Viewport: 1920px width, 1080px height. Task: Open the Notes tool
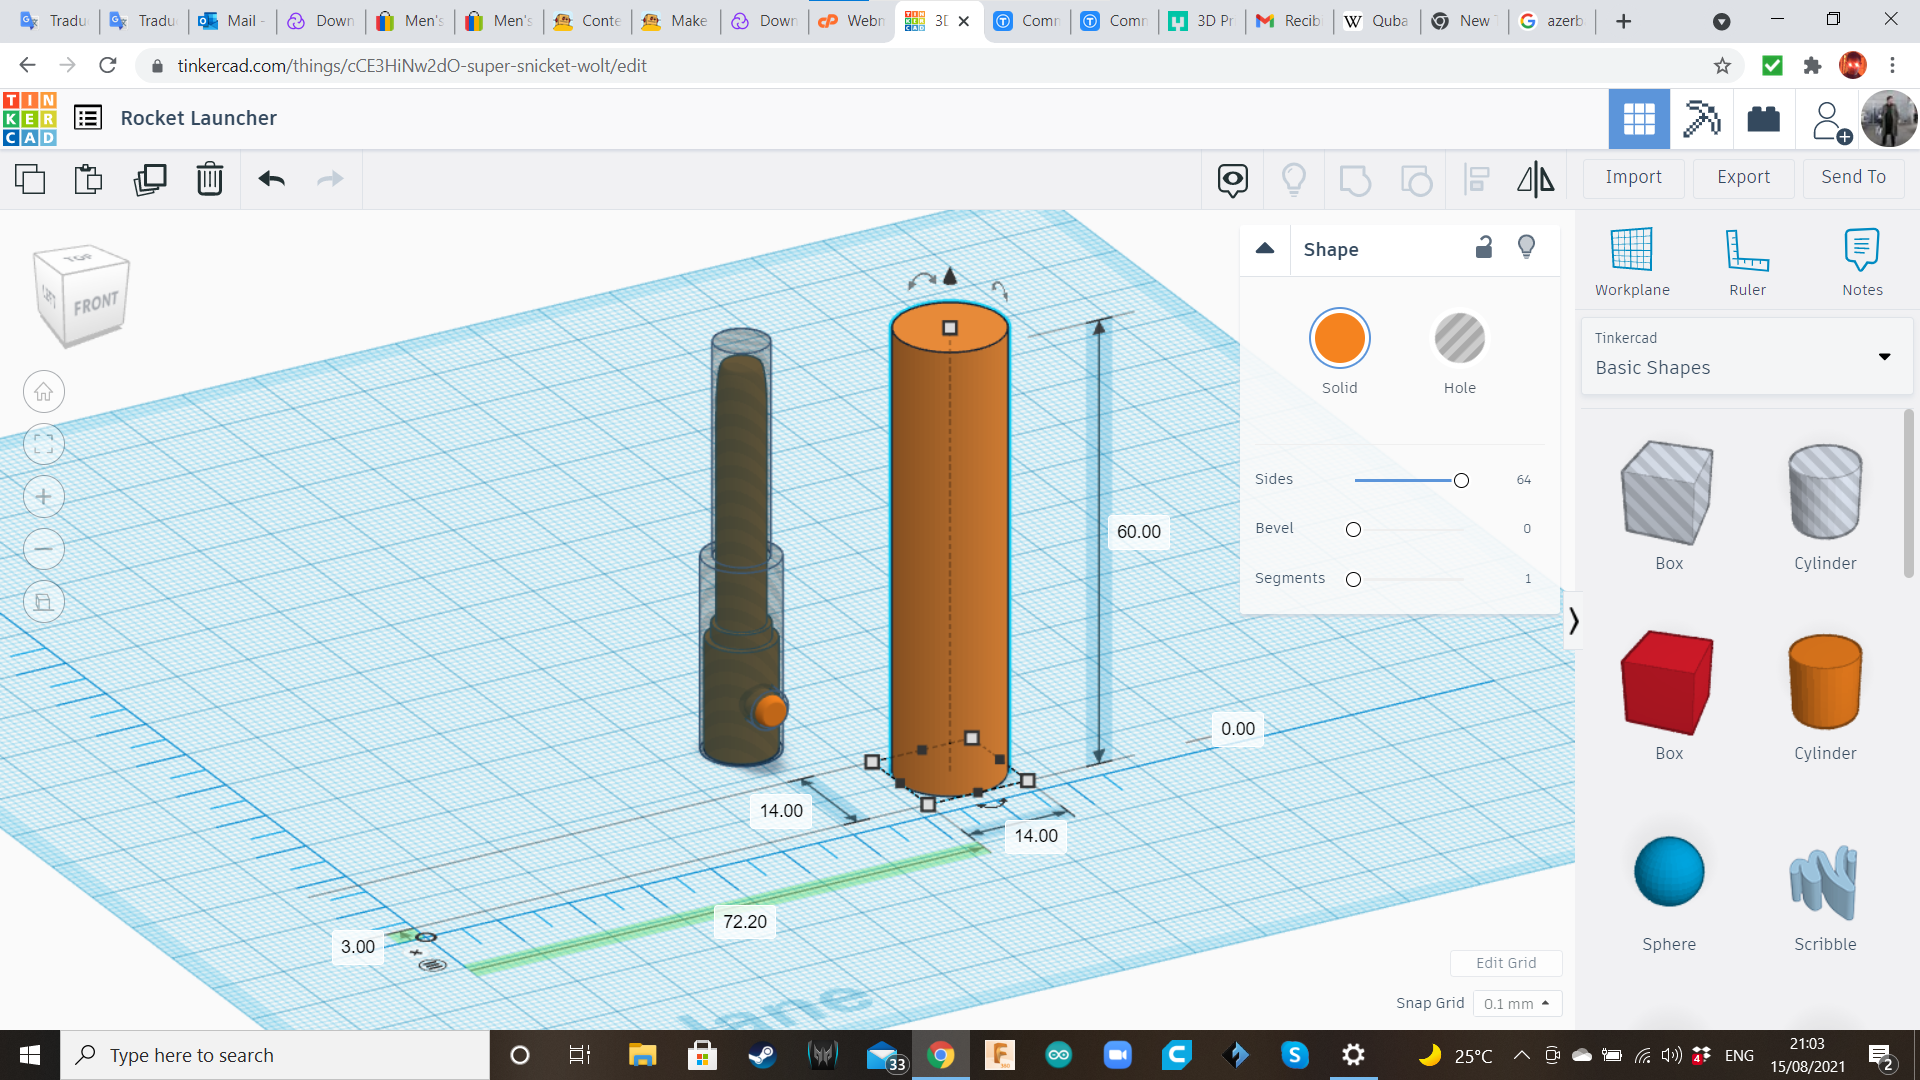1862,260
